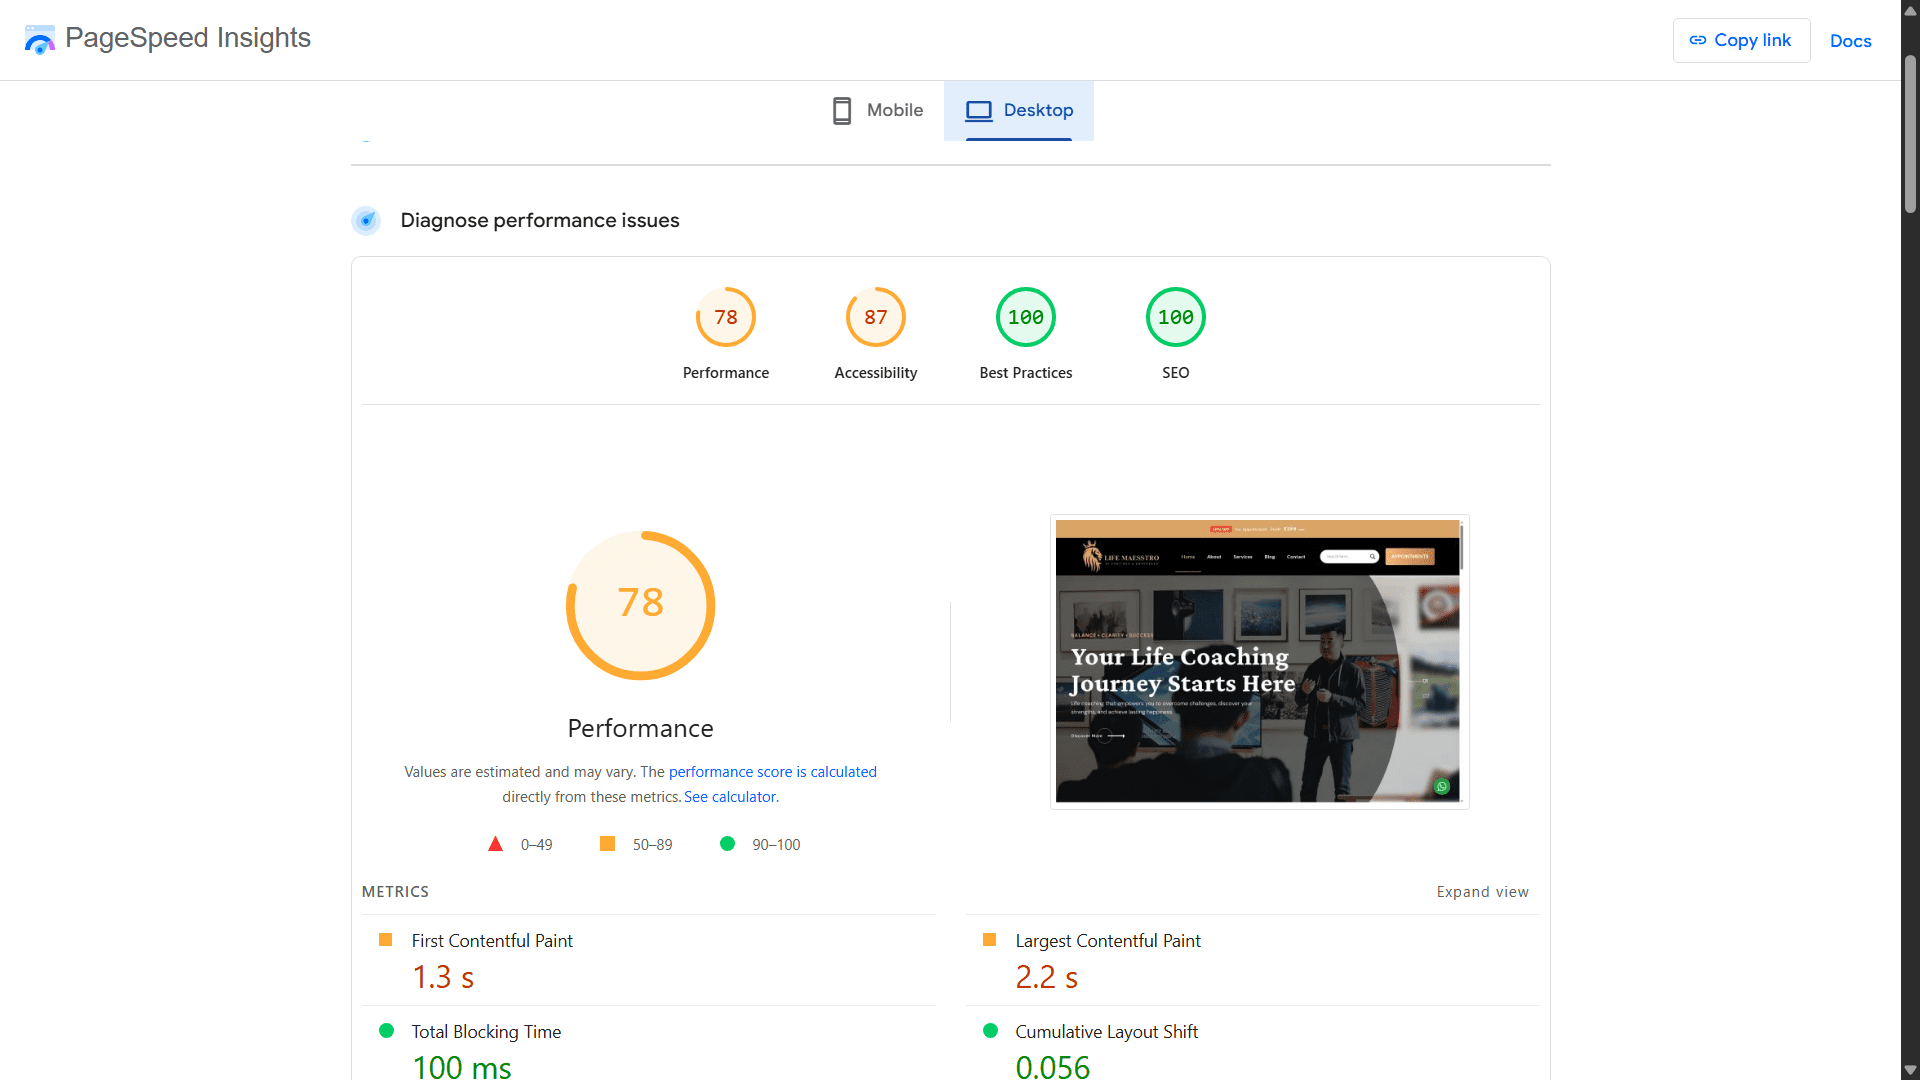The width and height of the screenshot is (1920, 1080).
Task: Click the Diagnose performance issues icon
Action: click(366, 220)
